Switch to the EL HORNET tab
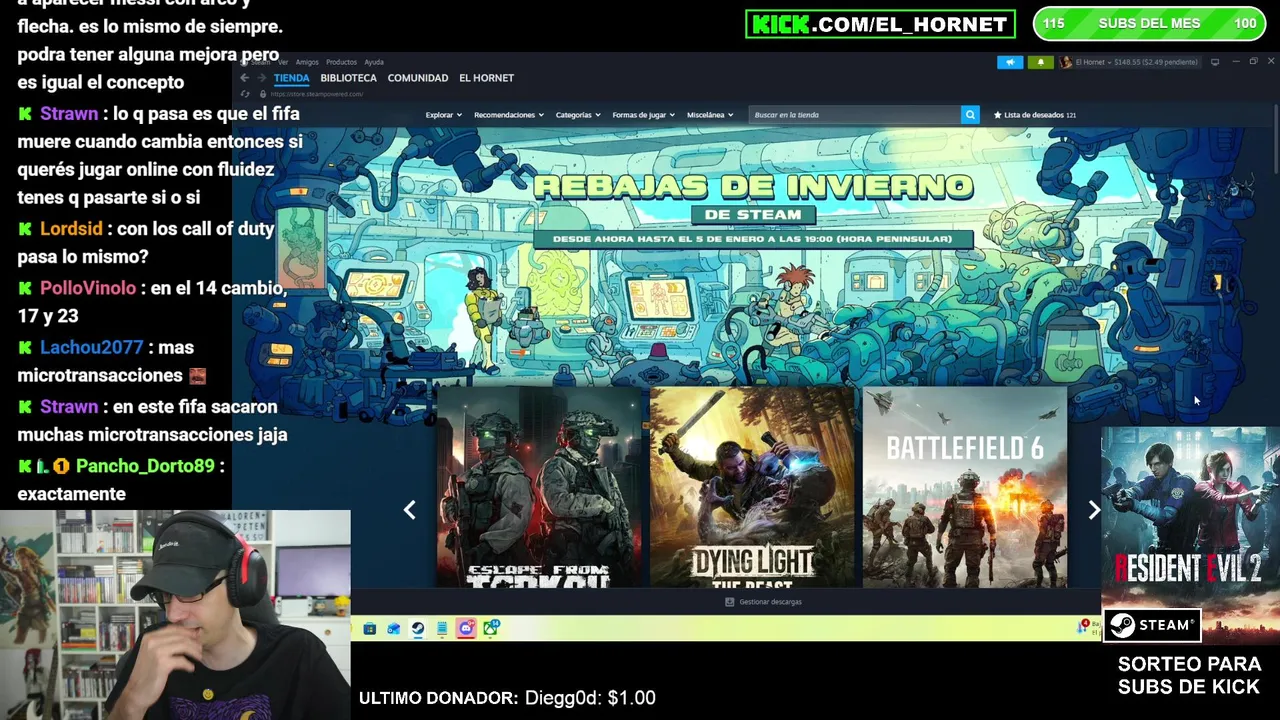 486,78
